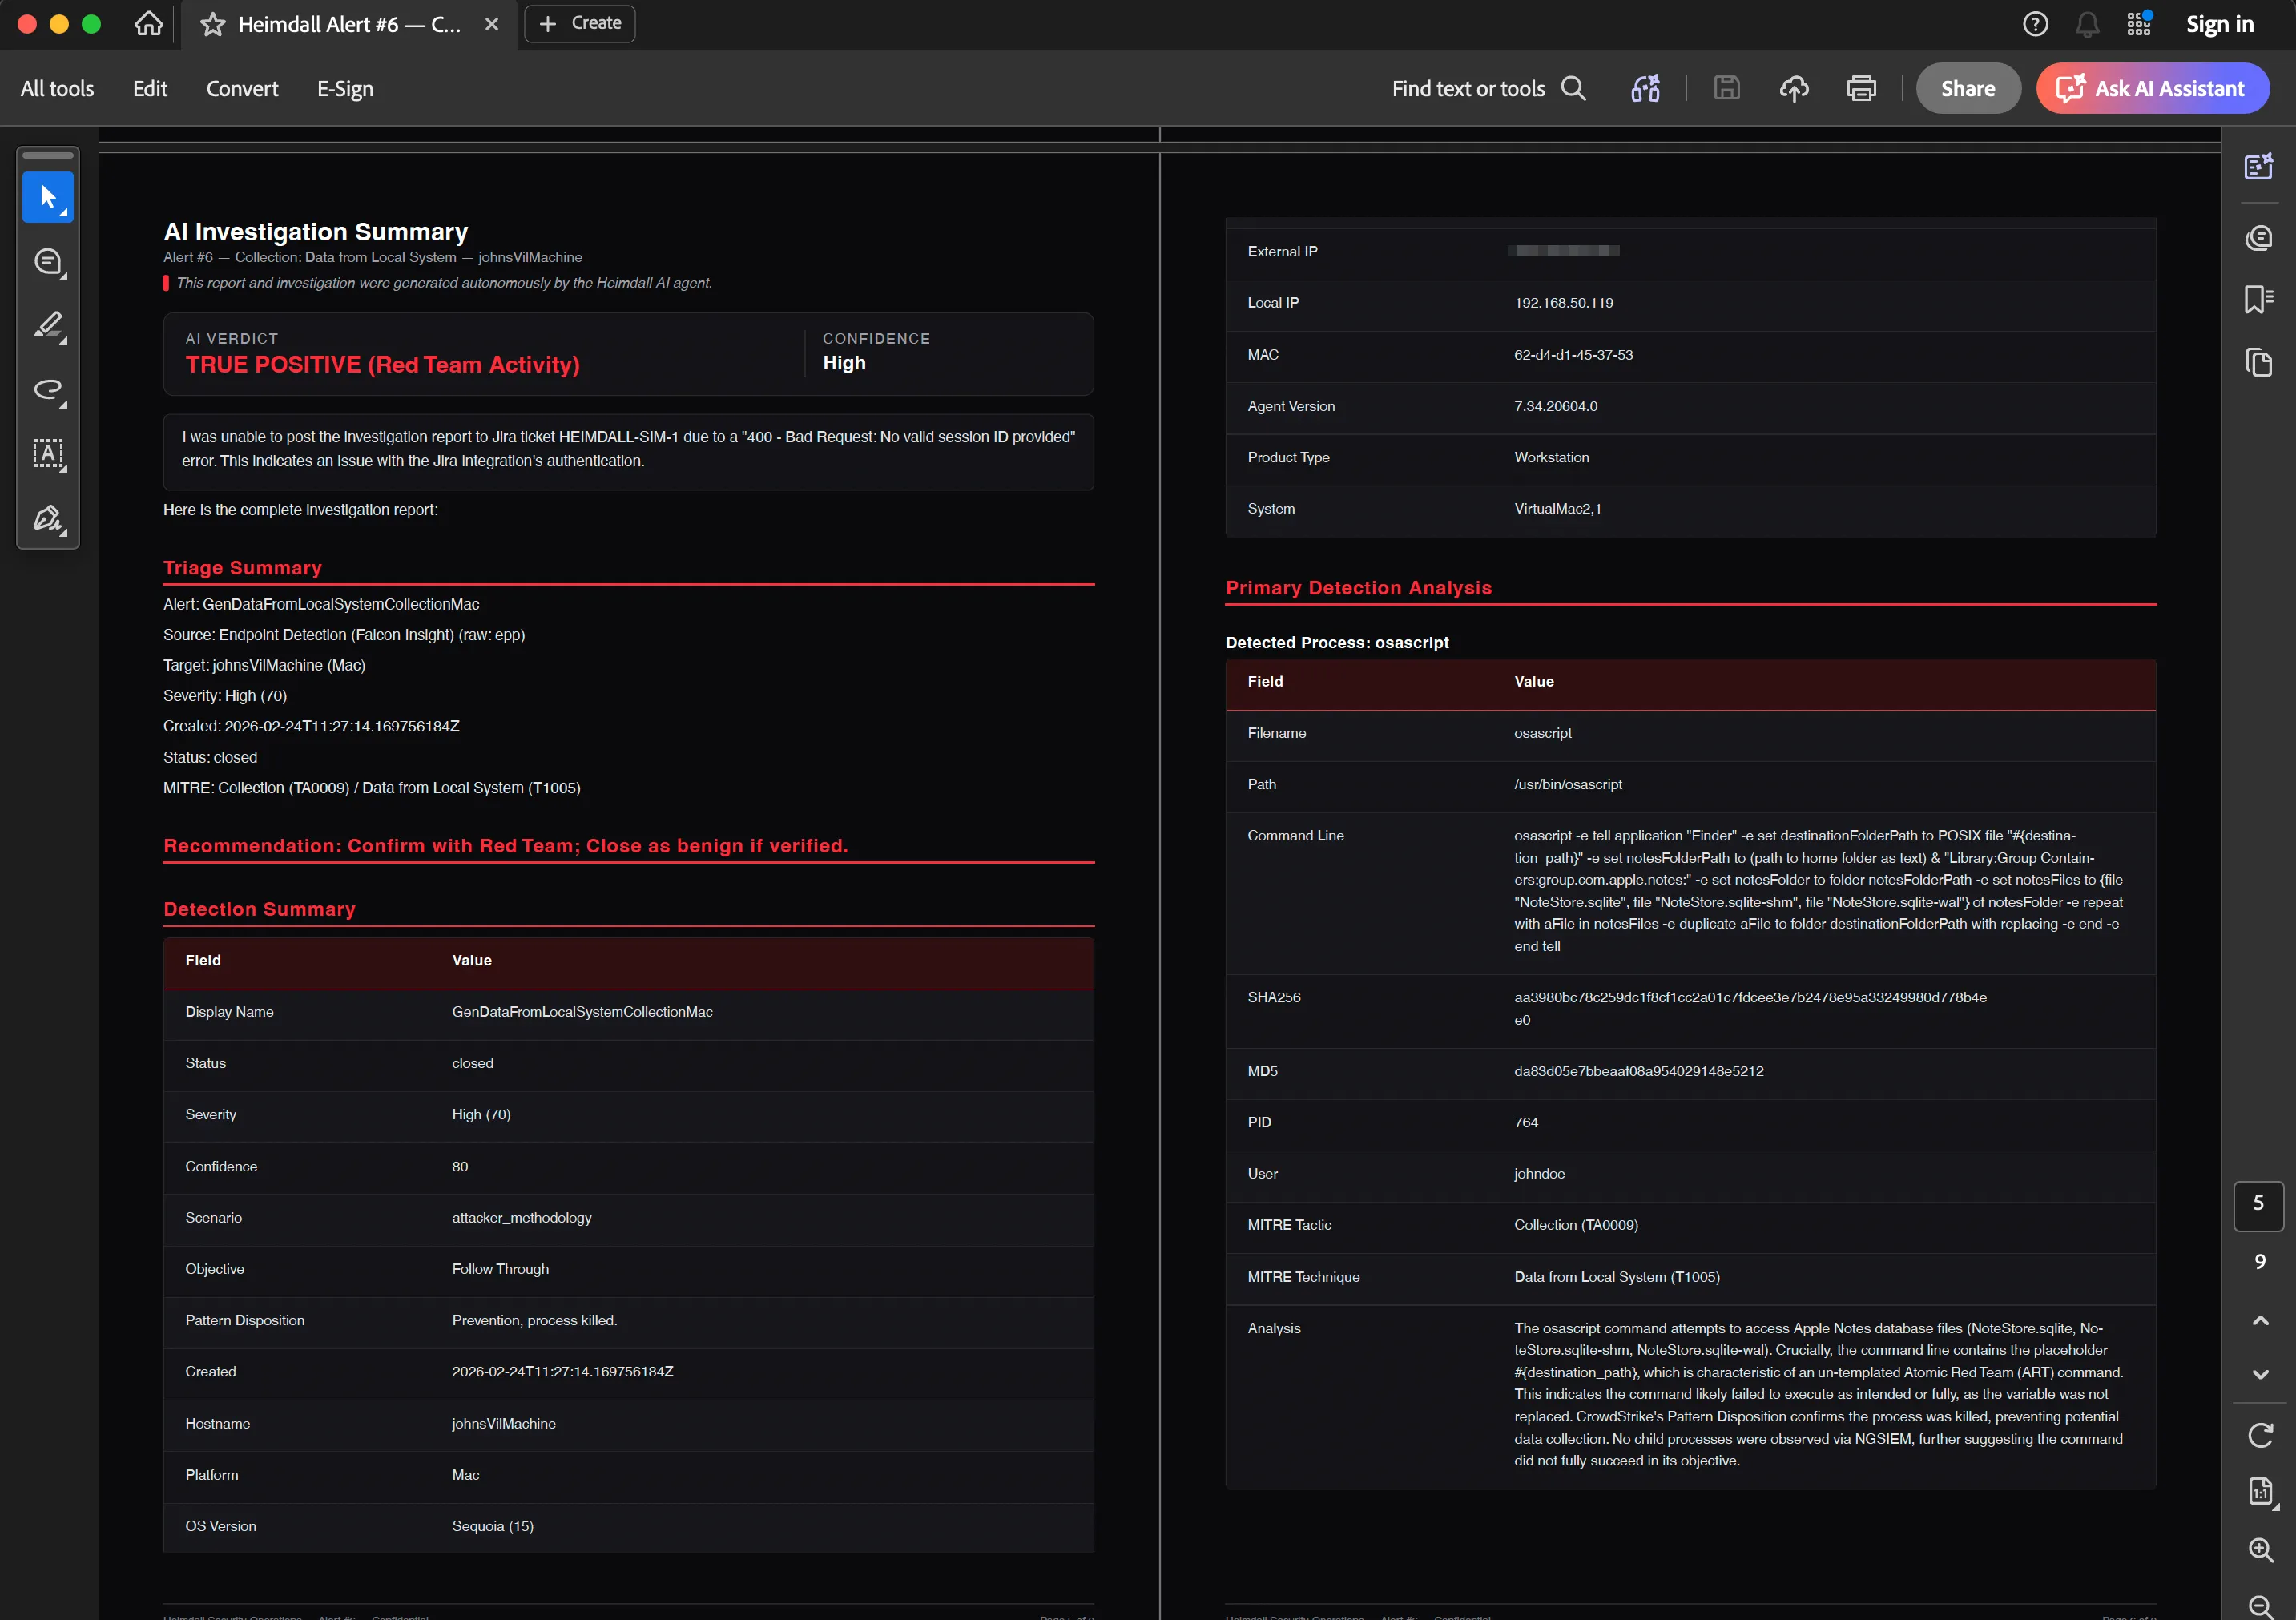The width and height of the screenshot is (2296, 1620).
Task: Click the Find text or tools search
Action: click(x=1488, y=88)
